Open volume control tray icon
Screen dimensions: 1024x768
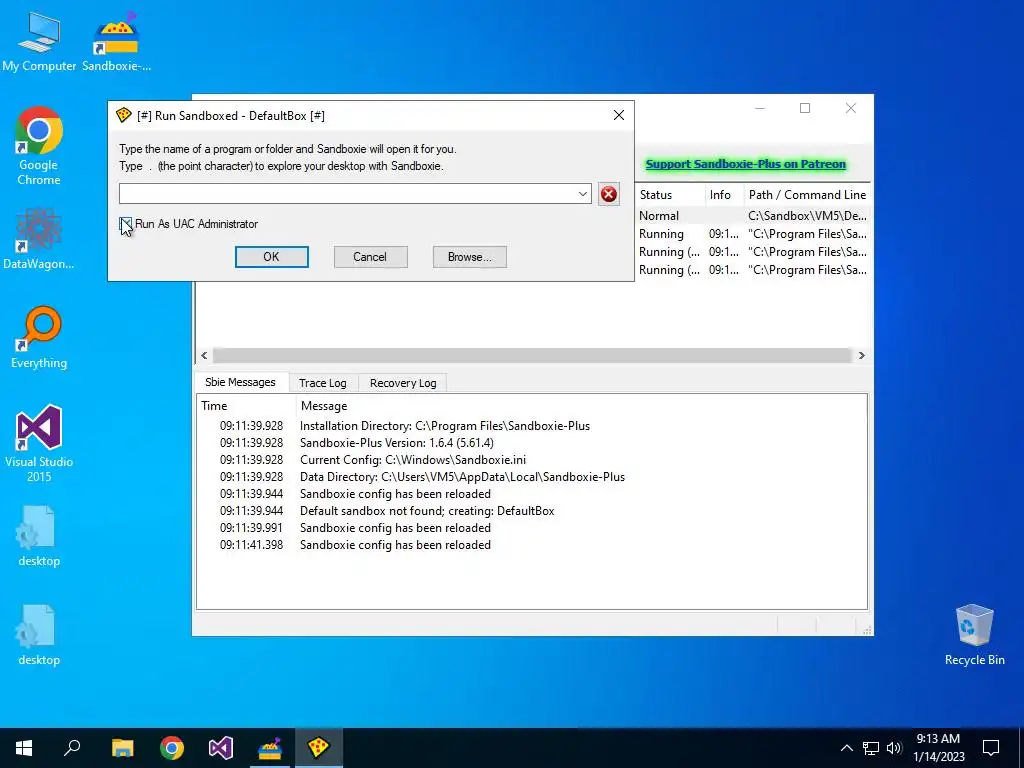click(894, 748)
